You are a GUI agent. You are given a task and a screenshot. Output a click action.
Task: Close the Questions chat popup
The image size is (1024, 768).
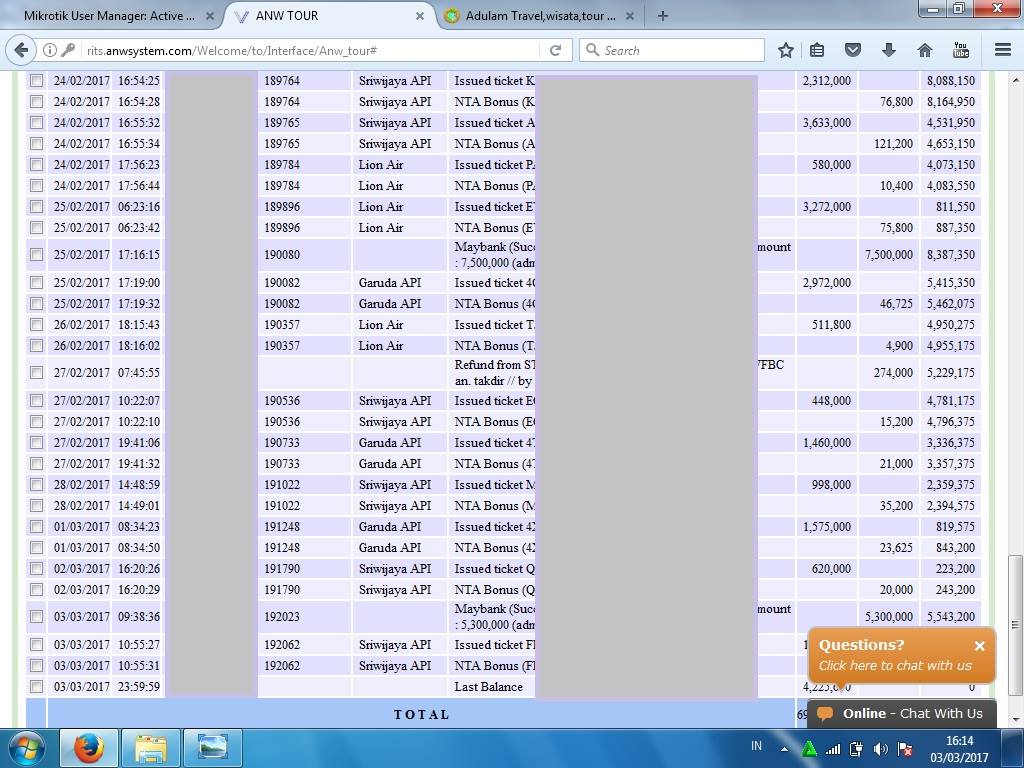[x=980, y=646]
